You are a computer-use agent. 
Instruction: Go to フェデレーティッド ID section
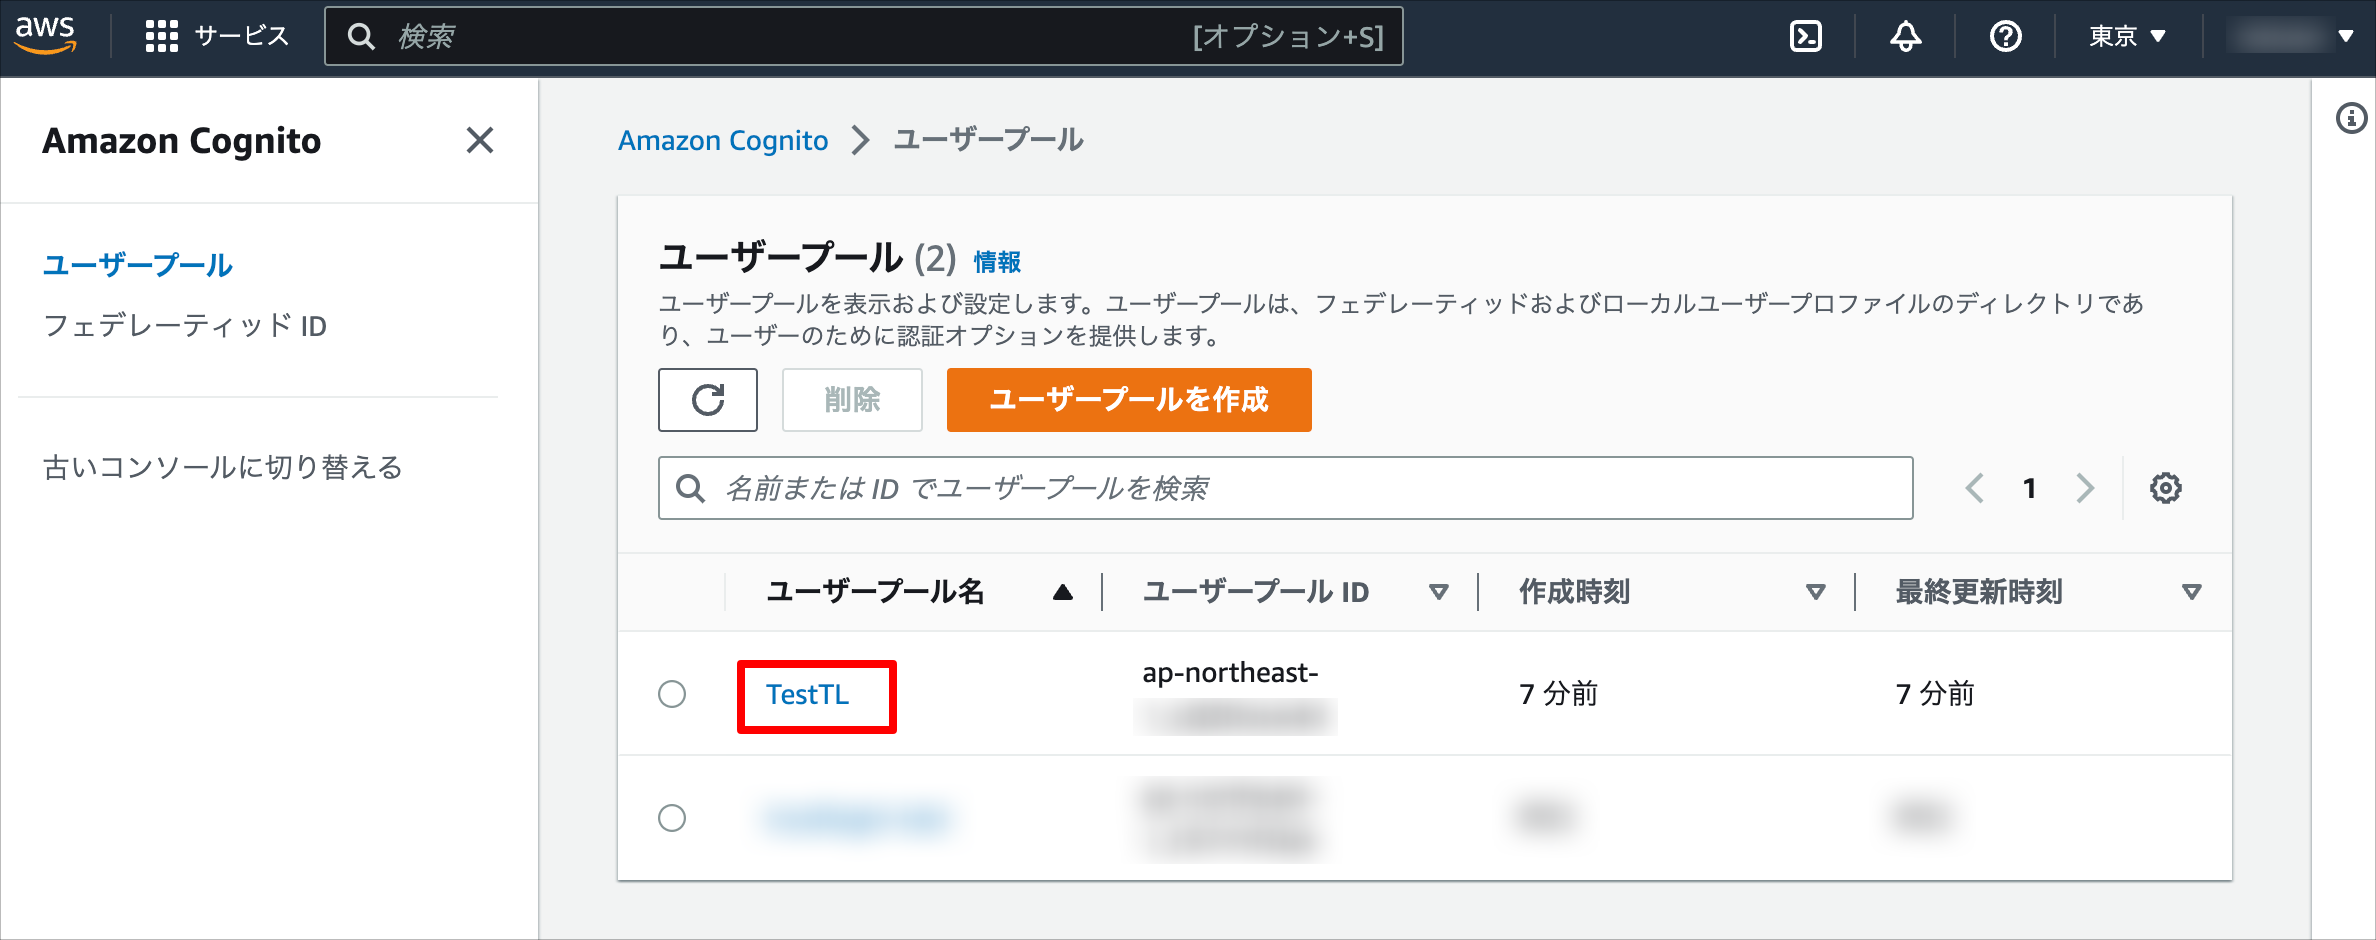pos(185,325)
